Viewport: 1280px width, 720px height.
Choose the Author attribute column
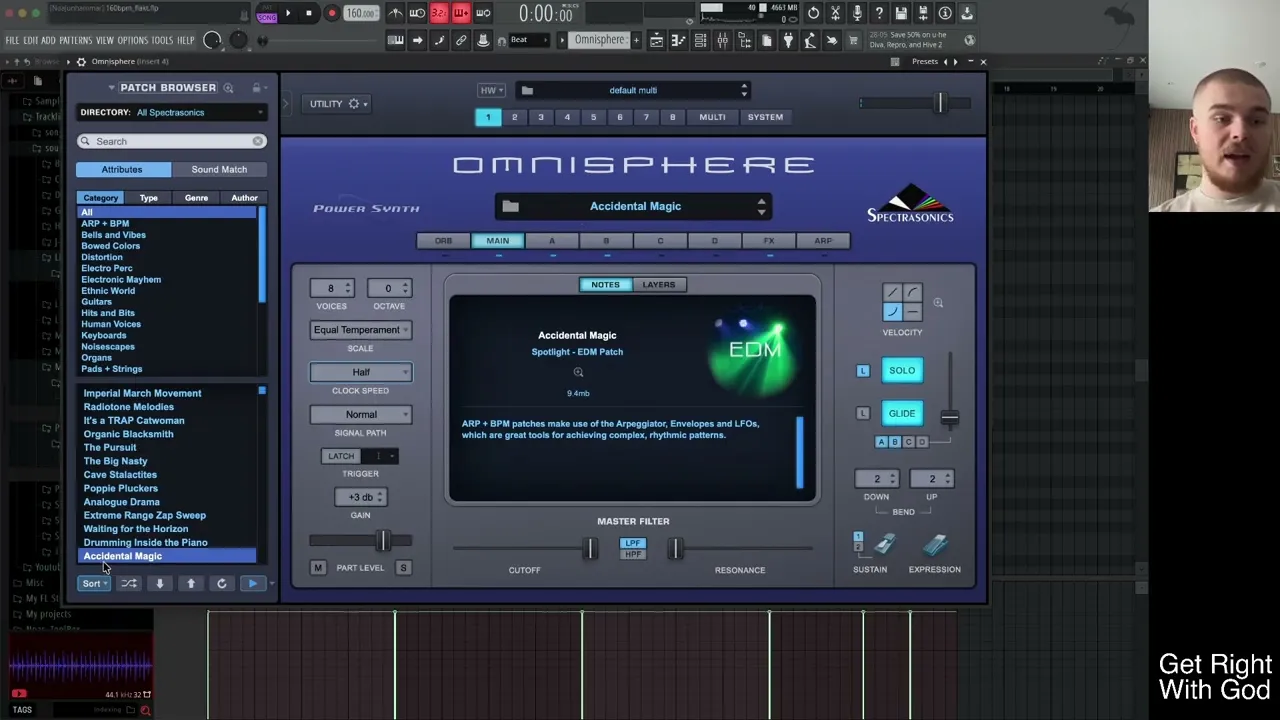coord(244,198)
